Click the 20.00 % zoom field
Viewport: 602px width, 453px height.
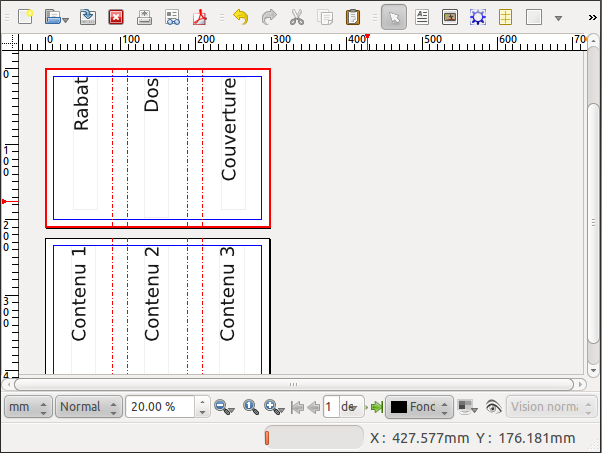click(160, 407)
